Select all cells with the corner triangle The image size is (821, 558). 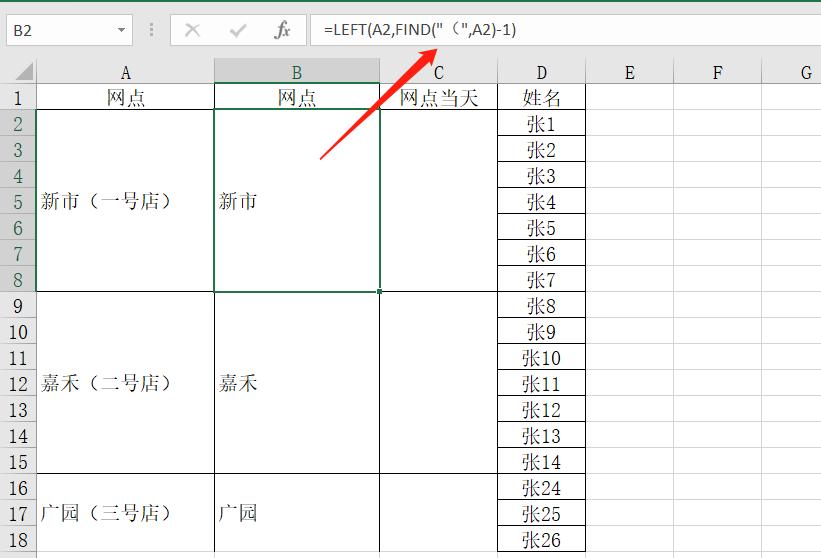point(24,72)
